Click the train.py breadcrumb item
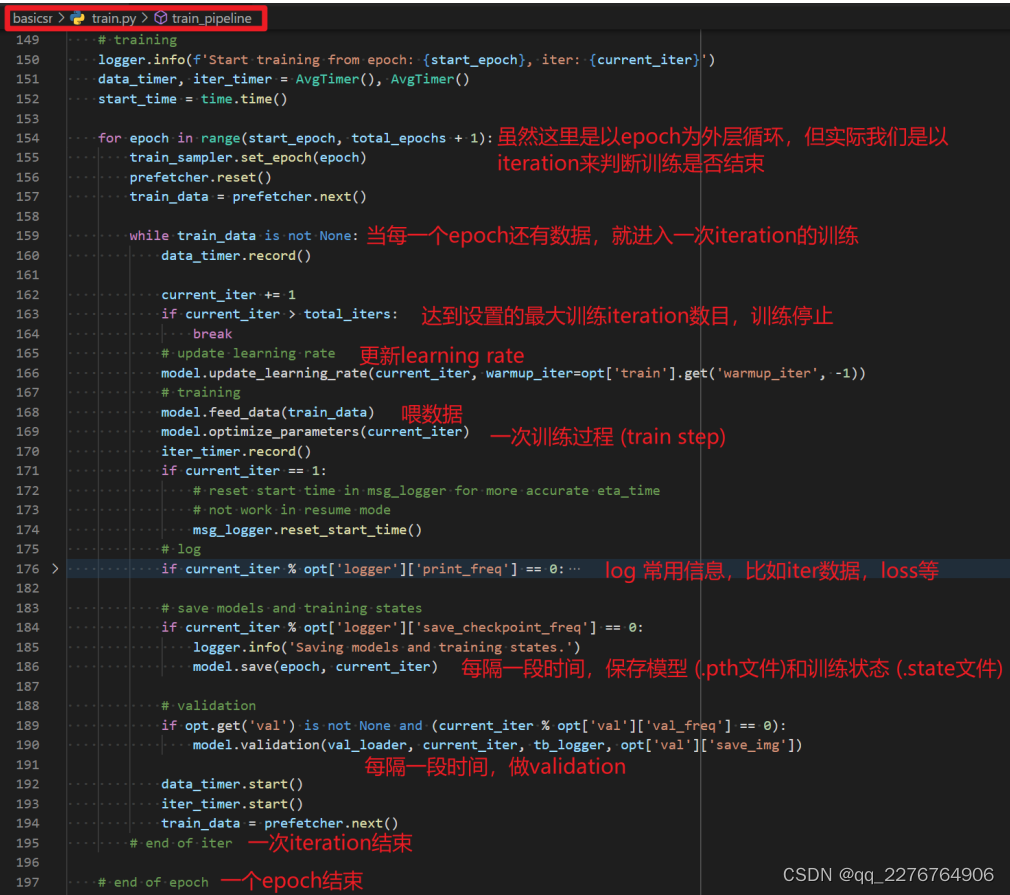Viewport: 1010px width, 895px height. [x=113, y=18]
